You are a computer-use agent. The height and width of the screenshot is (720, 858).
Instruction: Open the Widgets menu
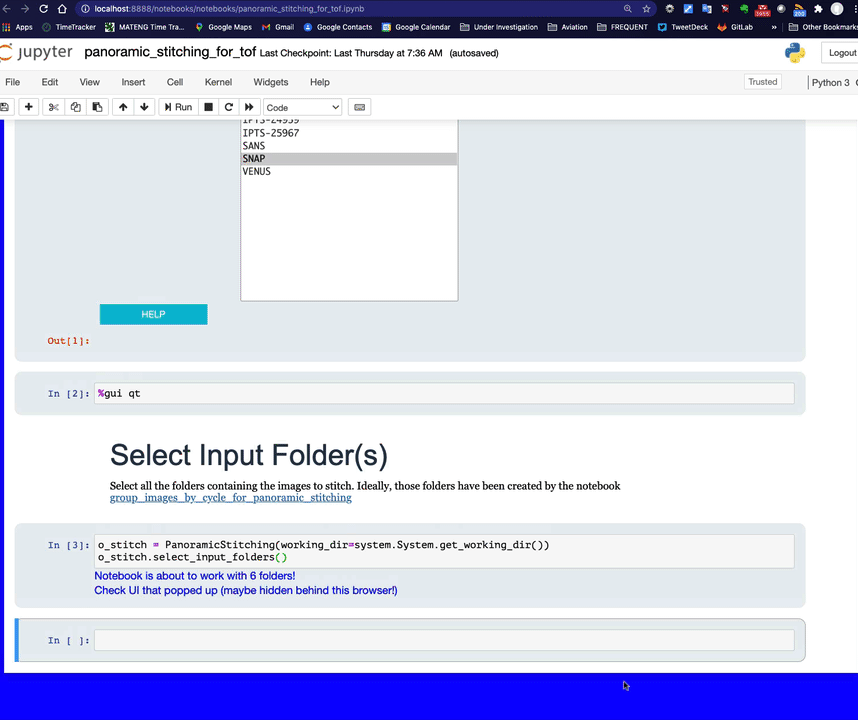tap(270, 82)
